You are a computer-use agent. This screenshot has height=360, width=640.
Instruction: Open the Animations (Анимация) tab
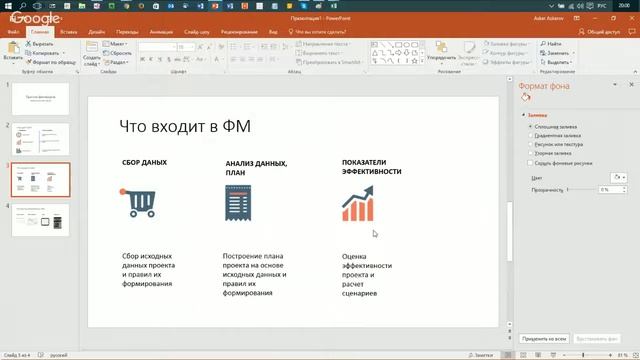pyautogui.click(x=161, y=32)
